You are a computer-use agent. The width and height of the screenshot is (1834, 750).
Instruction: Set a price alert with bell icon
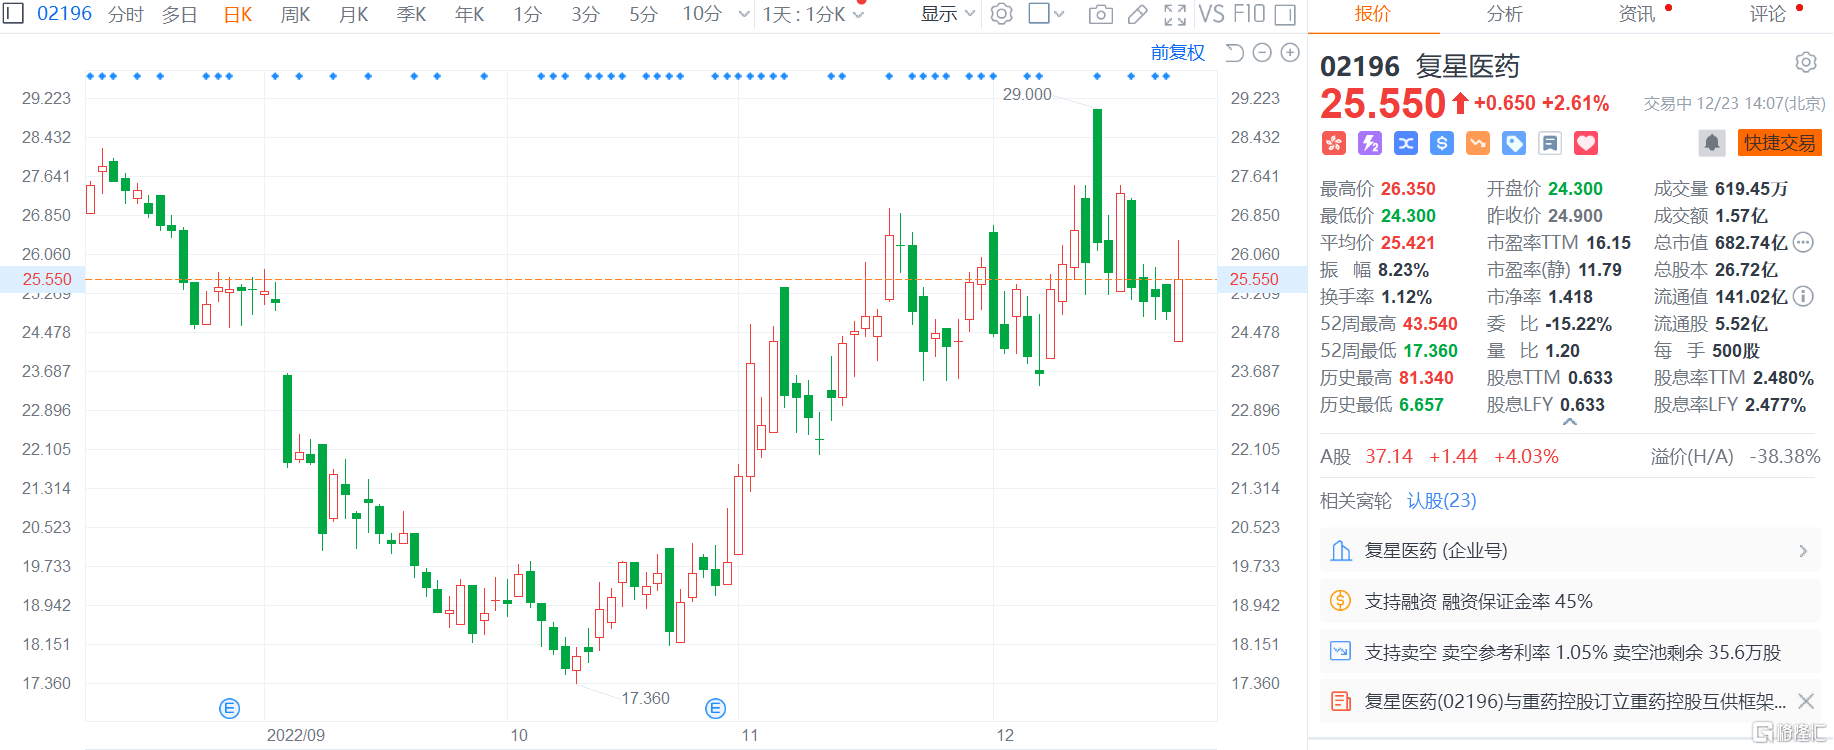[1712, 143]
